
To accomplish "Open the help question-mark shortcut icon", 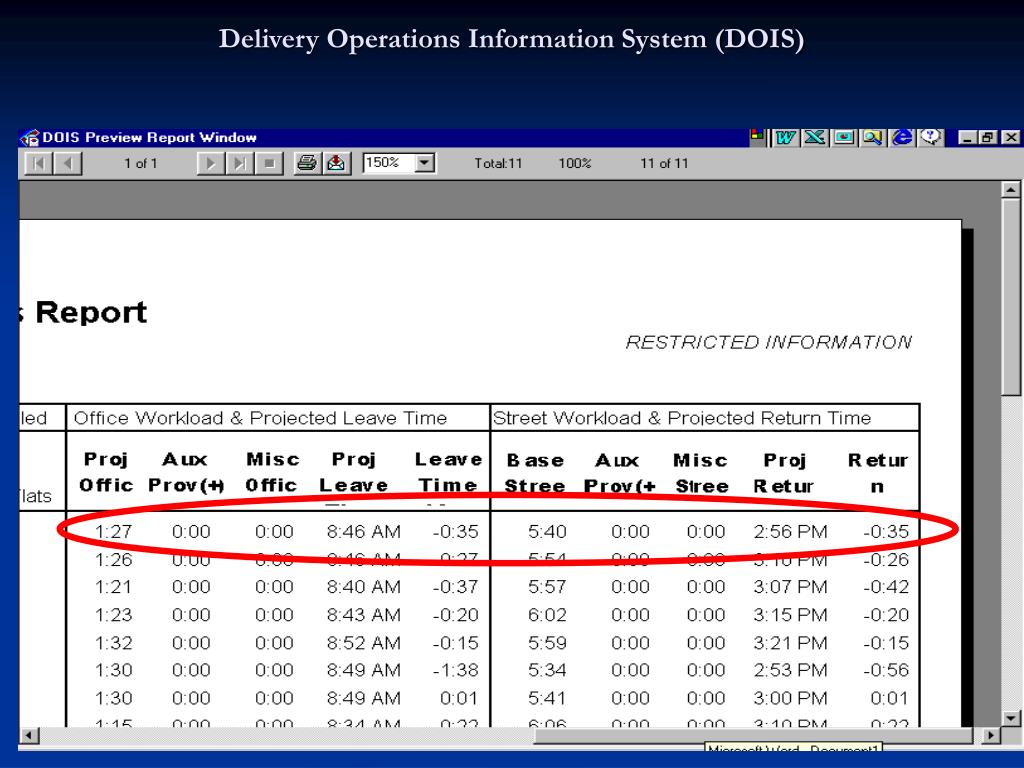I will (931, 137).
